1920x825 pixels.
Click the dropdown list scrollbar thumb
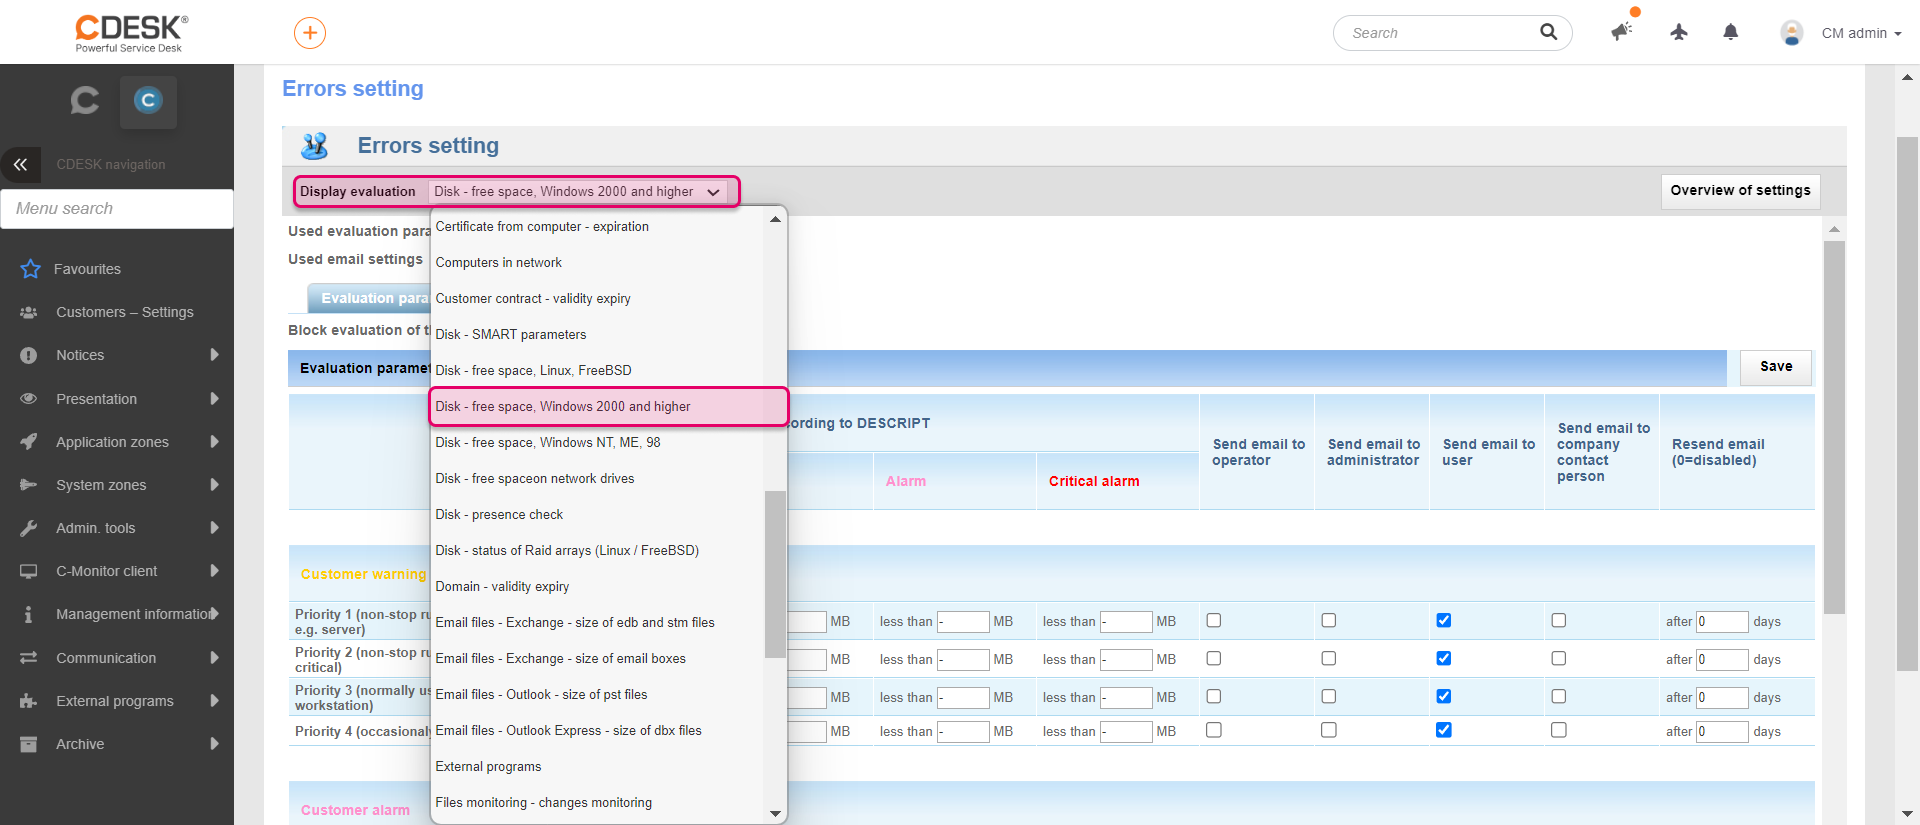(775, 574)
